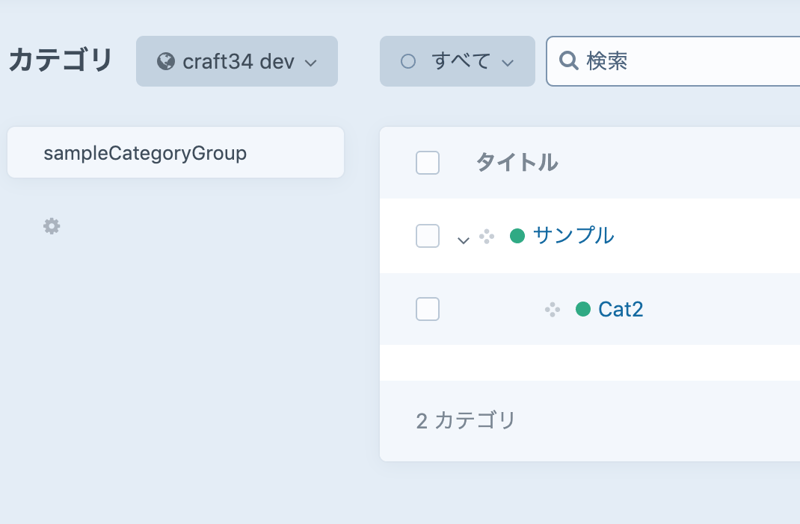This screenshot has height=524, width=800.
Task: Click the move handle icon for サンプル
Action: (486, 237)
